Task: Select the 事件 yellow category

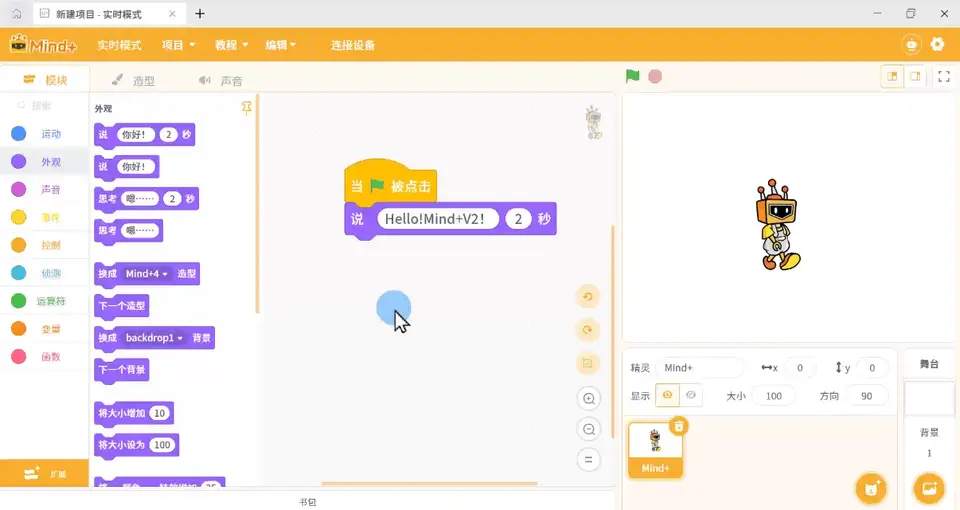Action: point(44,217)
